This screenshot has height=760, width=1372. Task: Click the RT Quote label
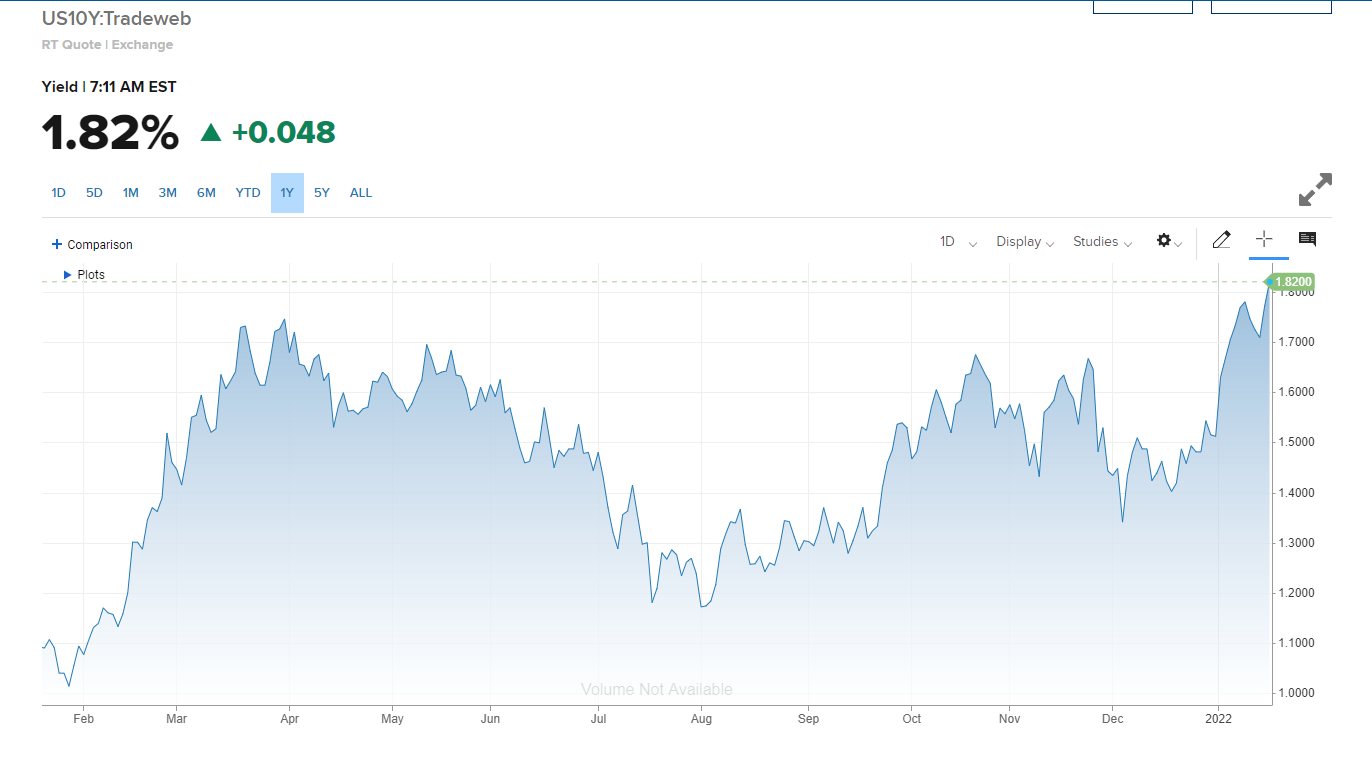[x=71, y=45]
